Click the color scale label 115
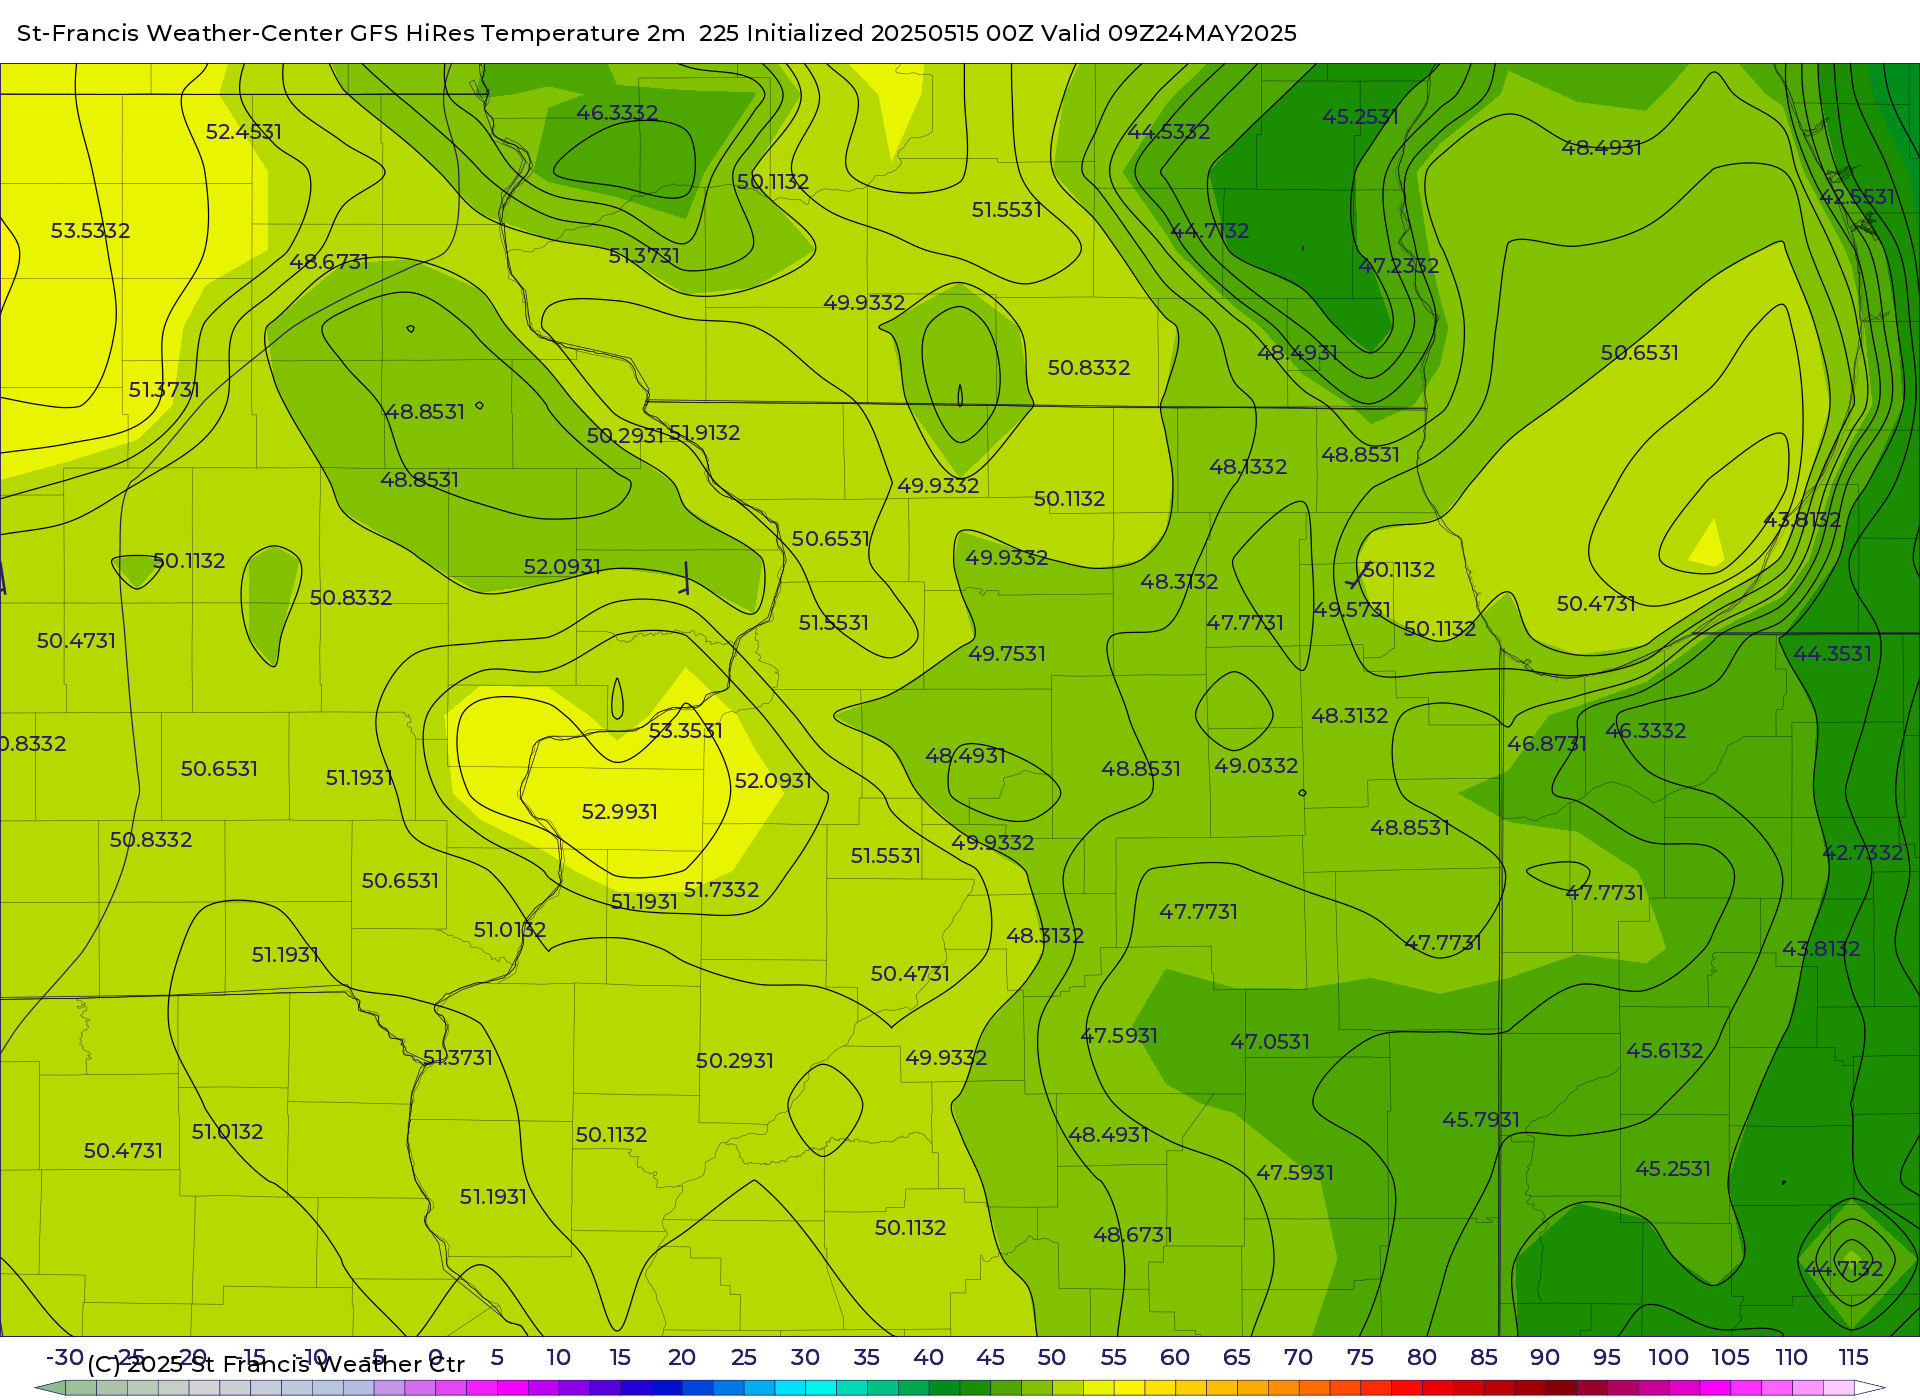This screenshot has width=1920, height=1400. 1853,1357
